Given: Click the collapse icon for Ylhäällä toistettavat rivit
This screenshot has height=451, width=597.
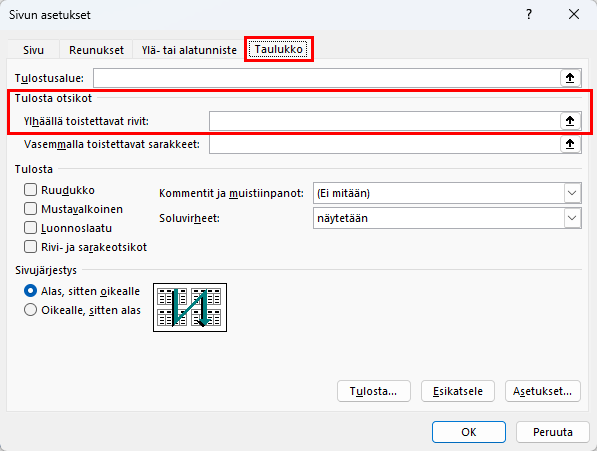Looking at the screenshot, I should [570, 121].
